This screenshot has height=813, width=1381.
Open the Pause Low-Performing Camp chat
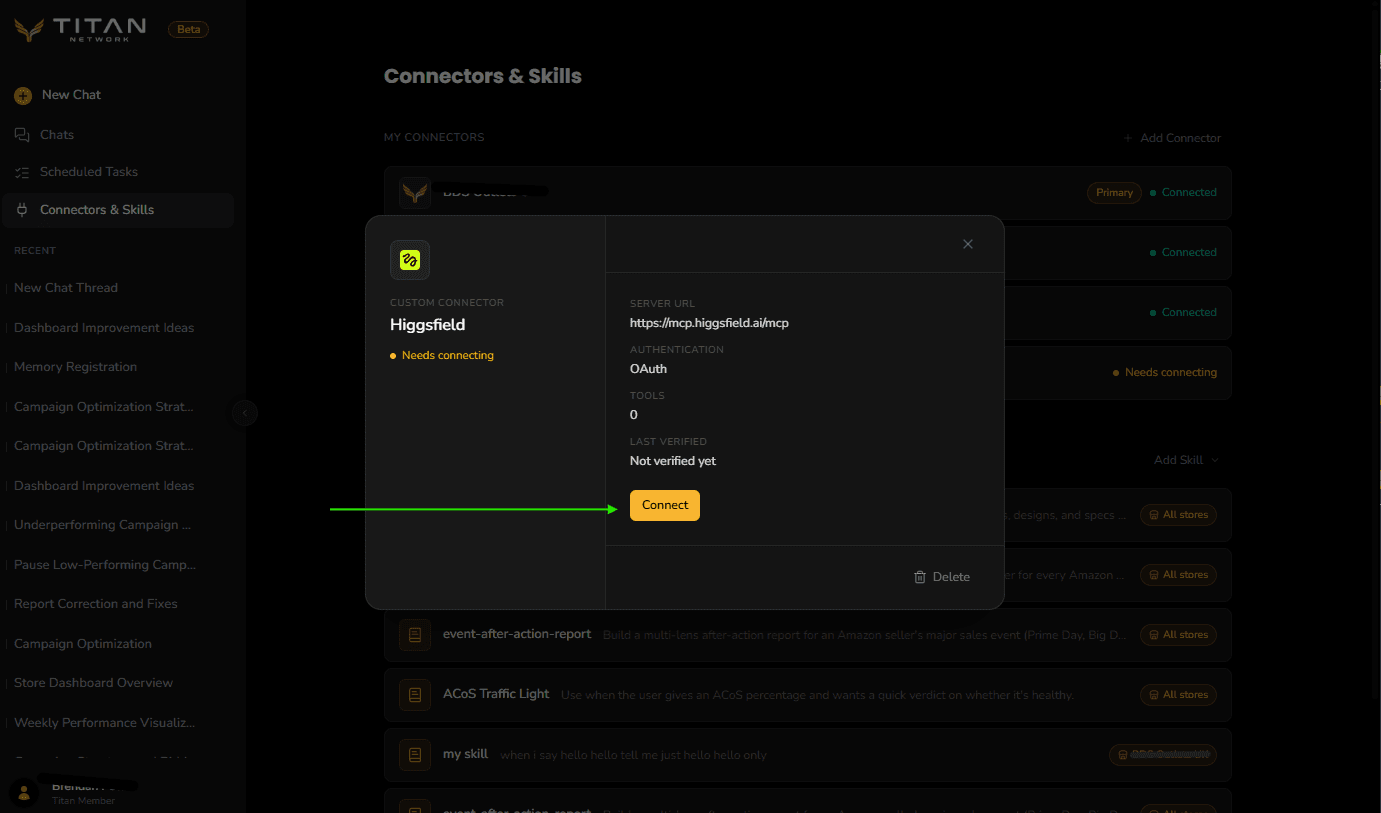[105, 565]
